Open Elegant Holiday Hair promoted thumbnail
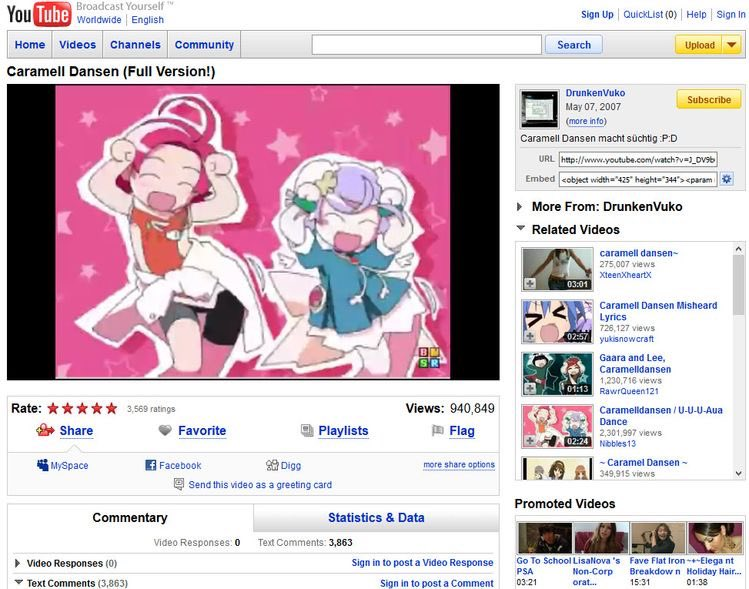 715,538
